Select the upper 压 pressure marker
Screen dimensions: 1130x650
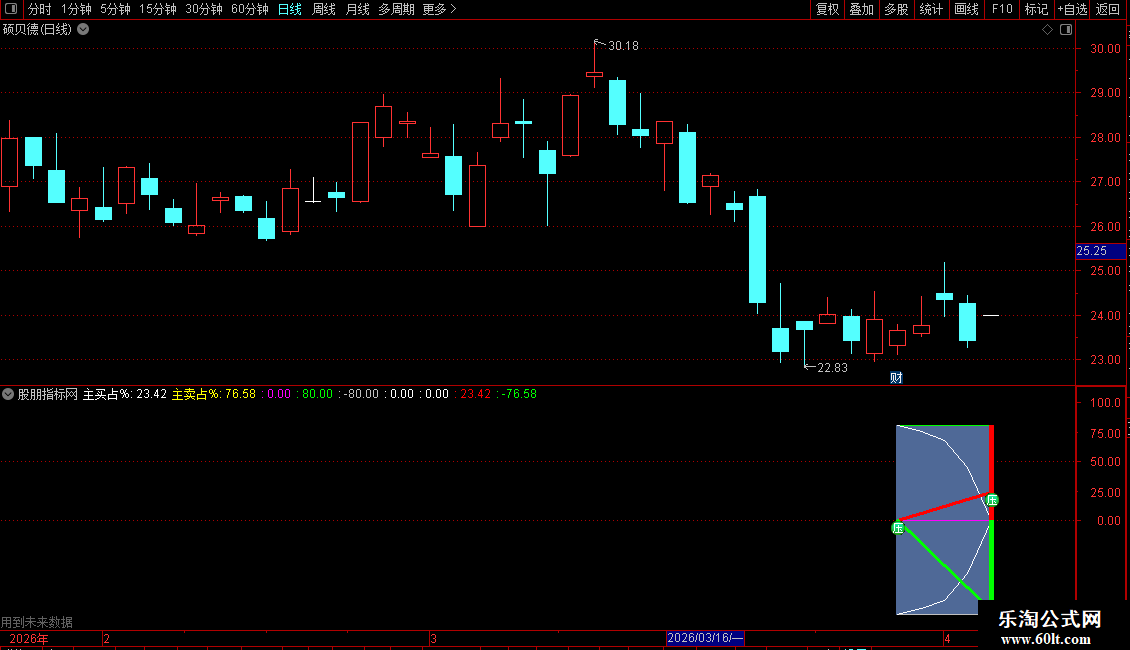992,500
